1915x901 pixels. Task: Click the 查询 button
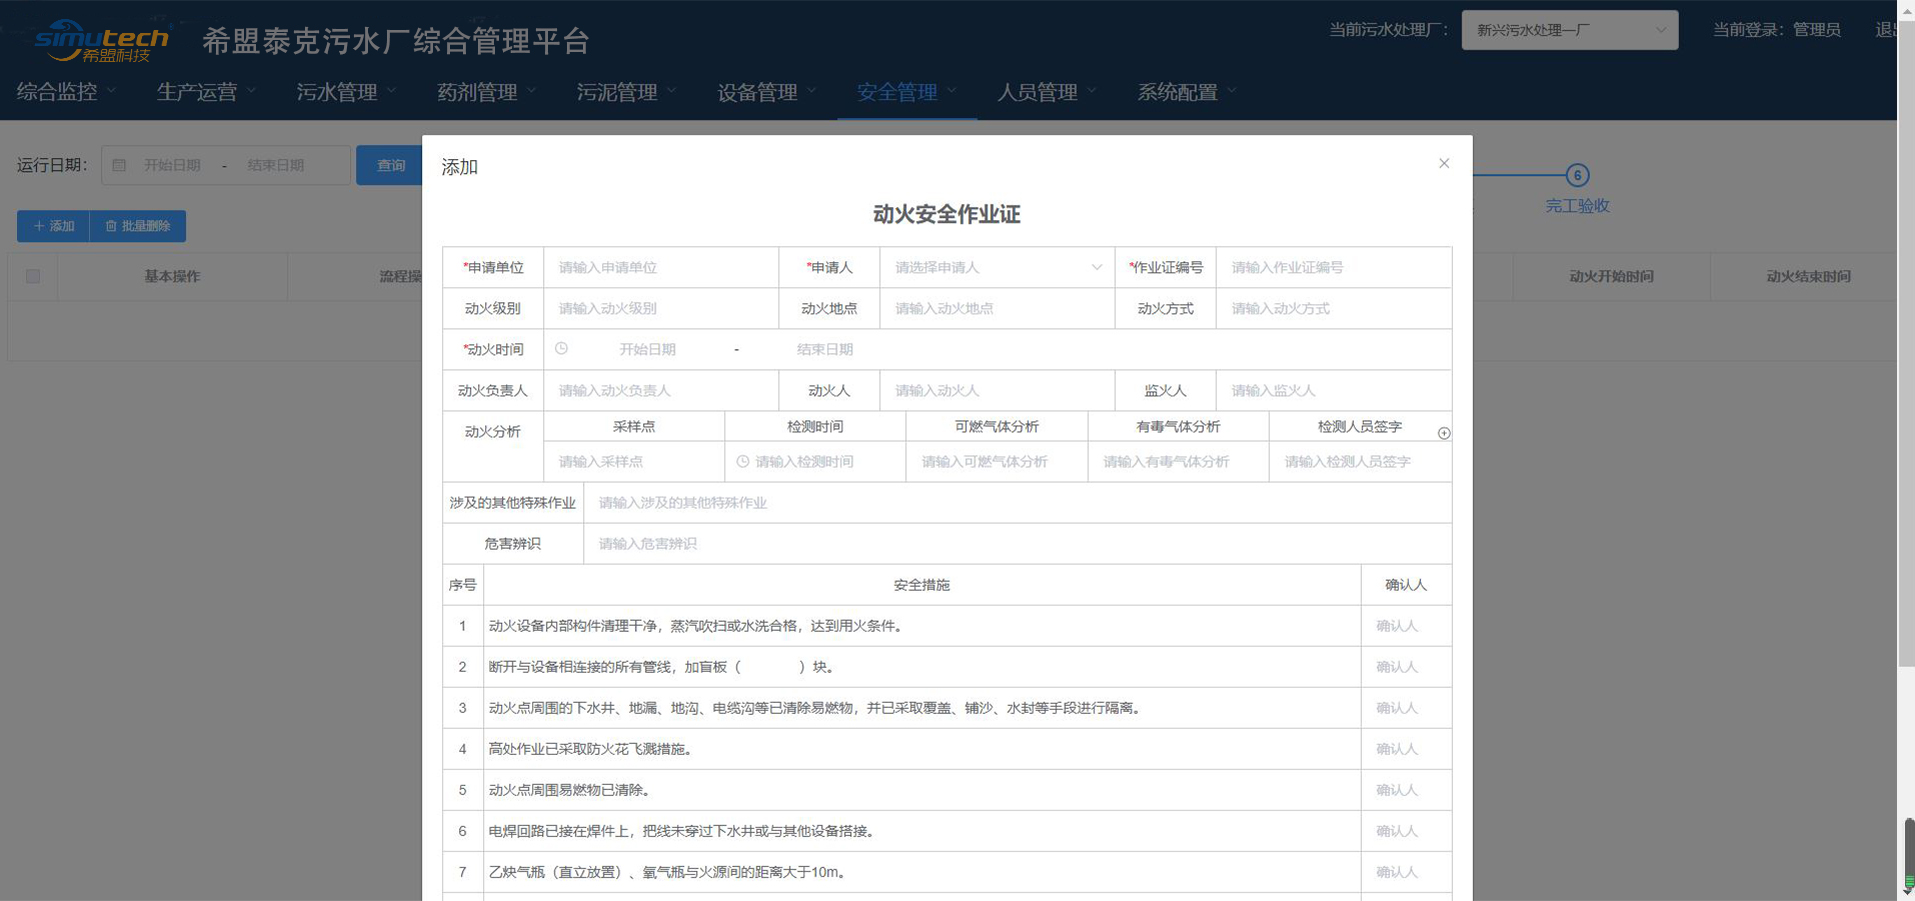[390, 165]
